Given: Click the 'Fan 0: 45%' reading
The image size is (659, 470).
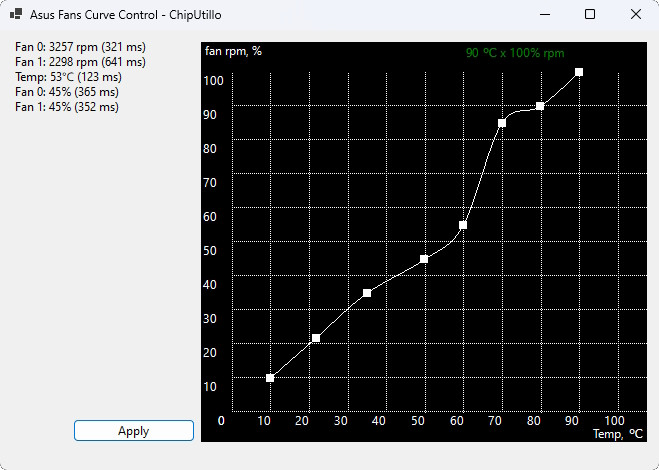Looking at the screenshot, I should pos(67,92).
